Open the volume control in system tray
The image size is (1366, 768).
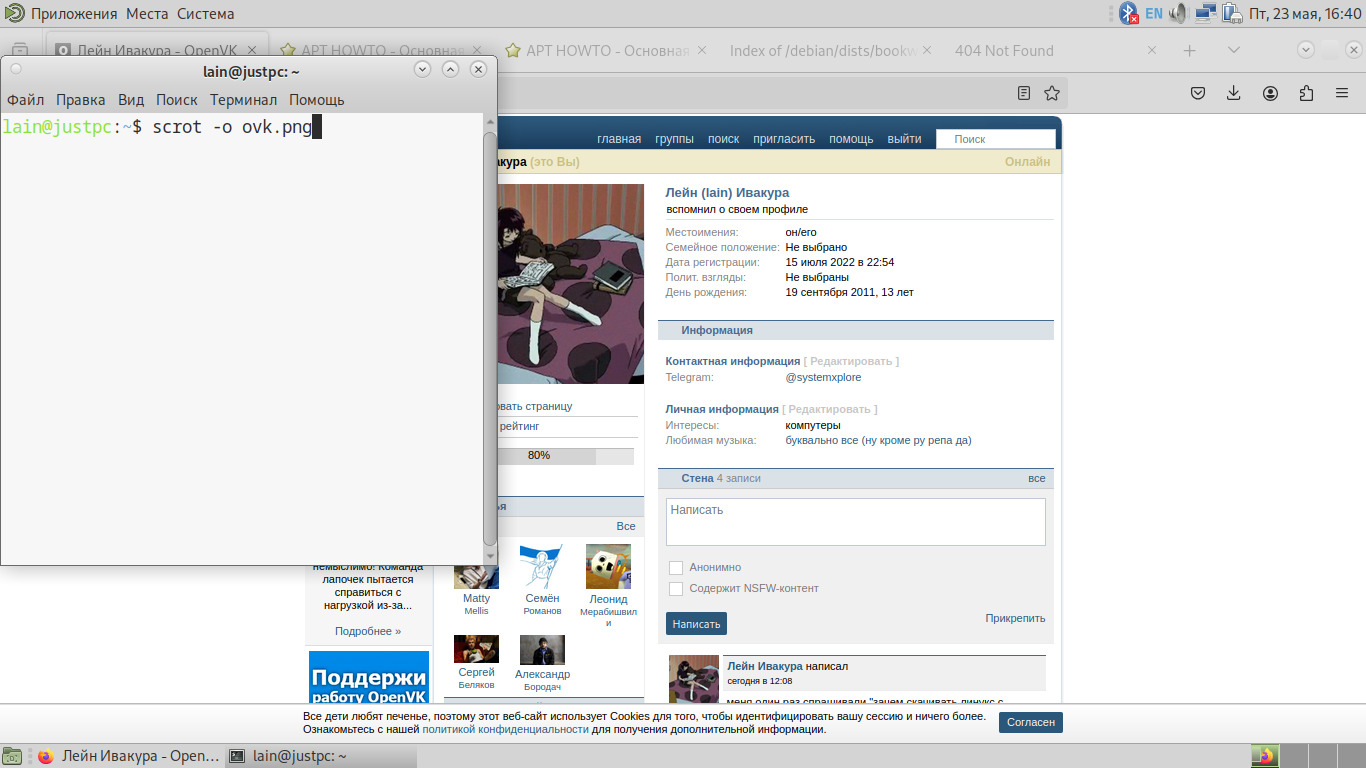pyautogui.click(x=1179, y=13)
